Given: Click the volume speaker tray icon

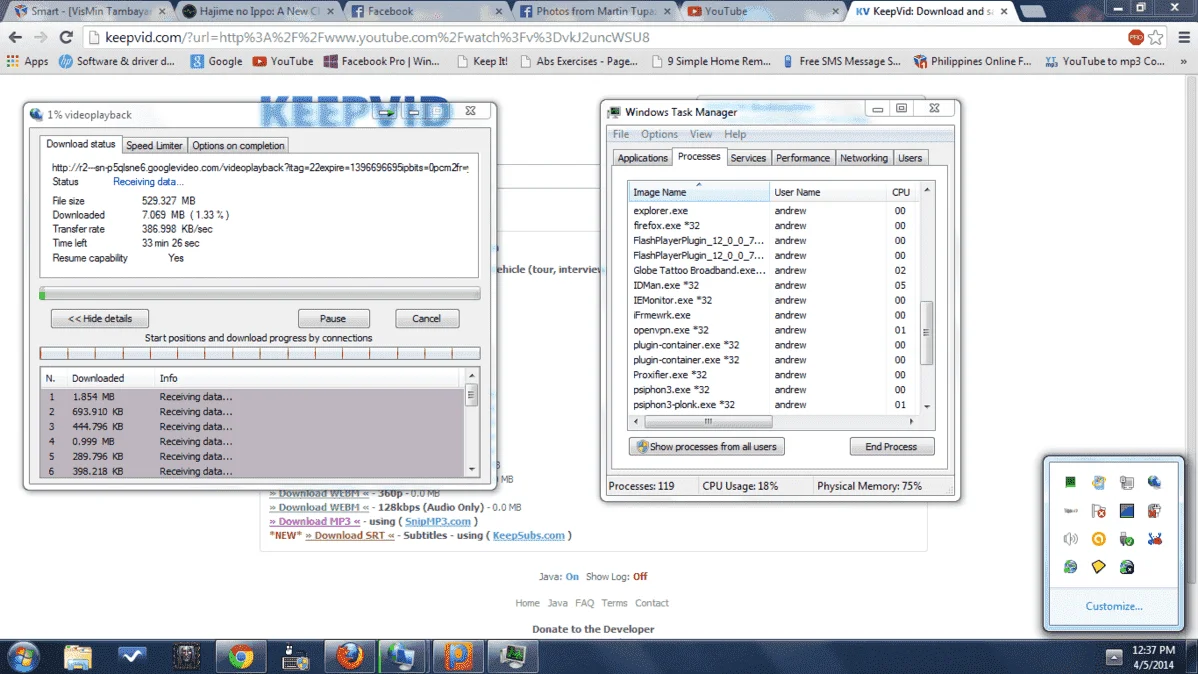Looking at the screenshot, I should coord(1070,539).
